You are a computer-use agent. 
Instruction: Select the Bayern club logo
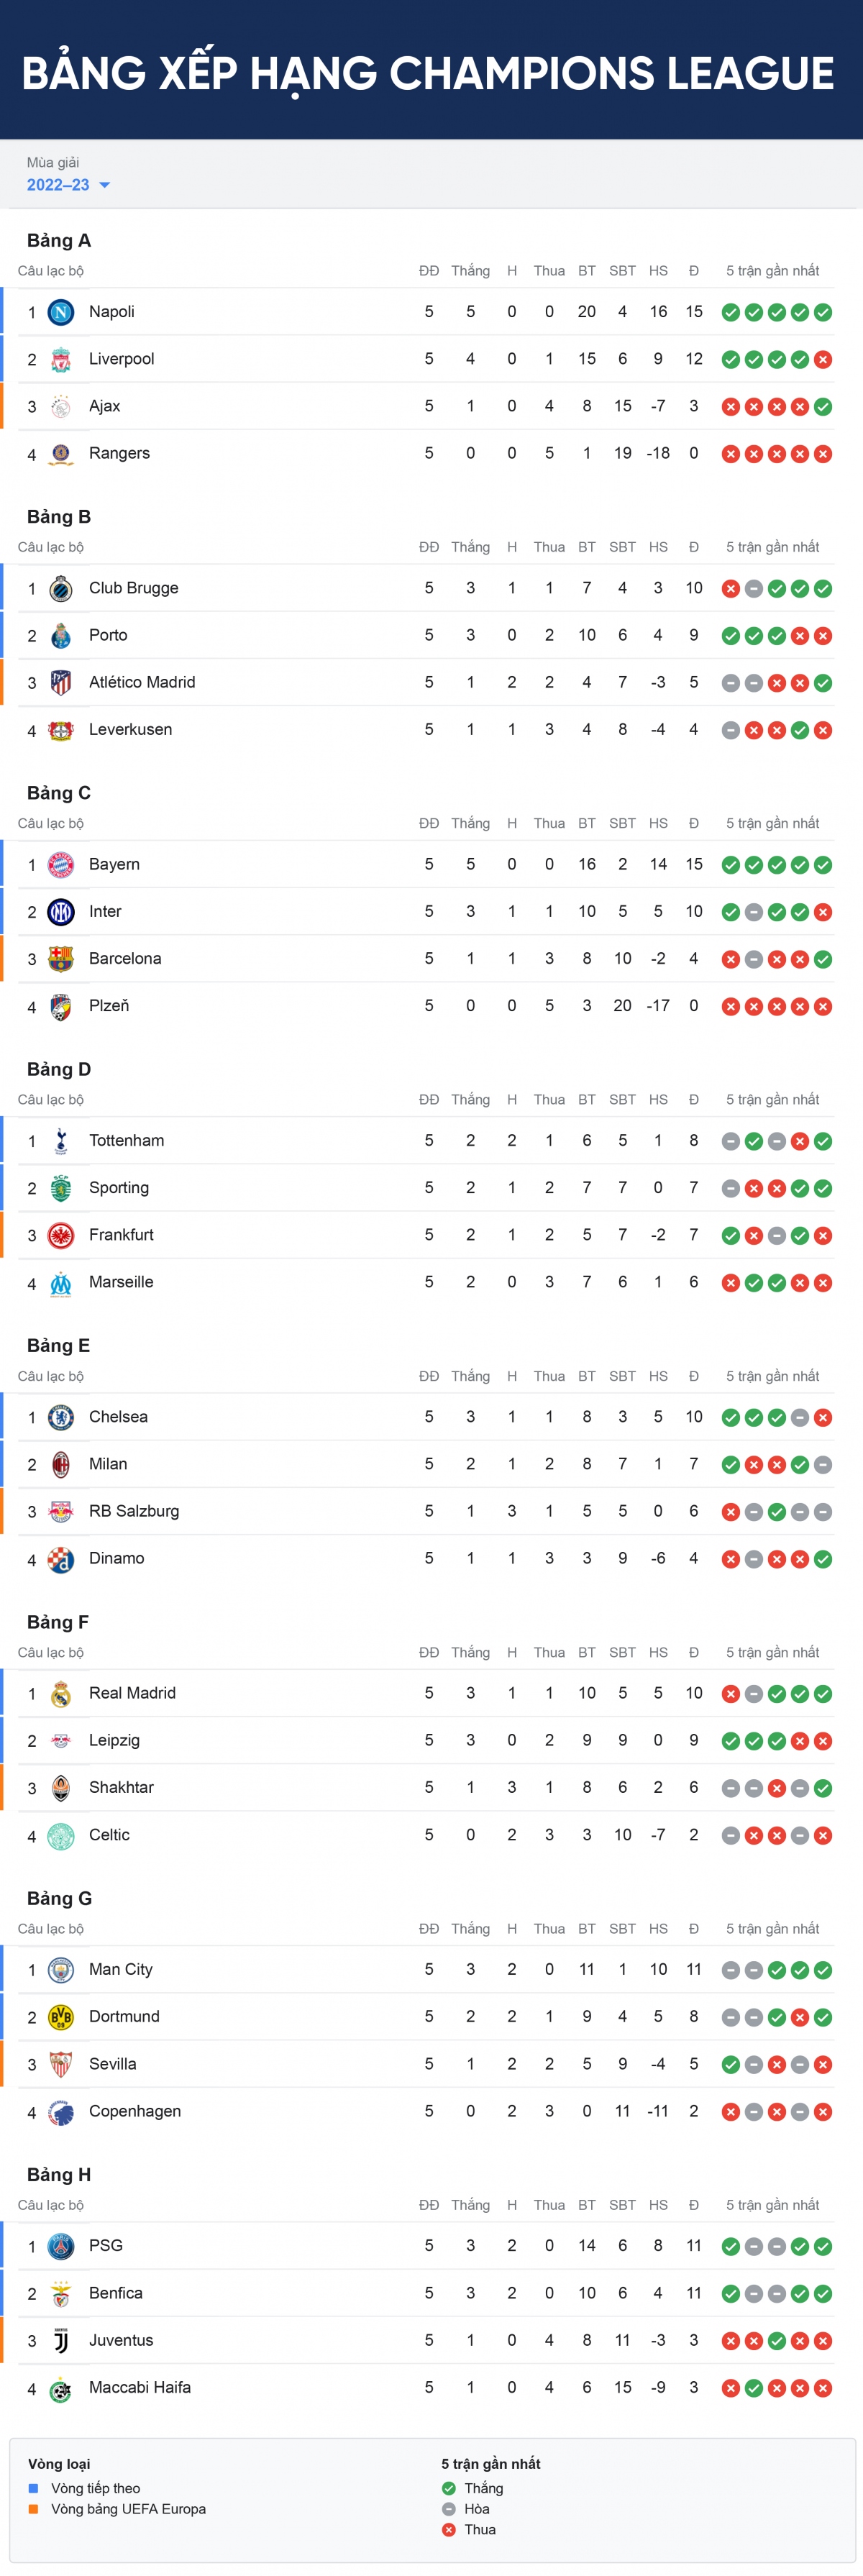(61, 864)
